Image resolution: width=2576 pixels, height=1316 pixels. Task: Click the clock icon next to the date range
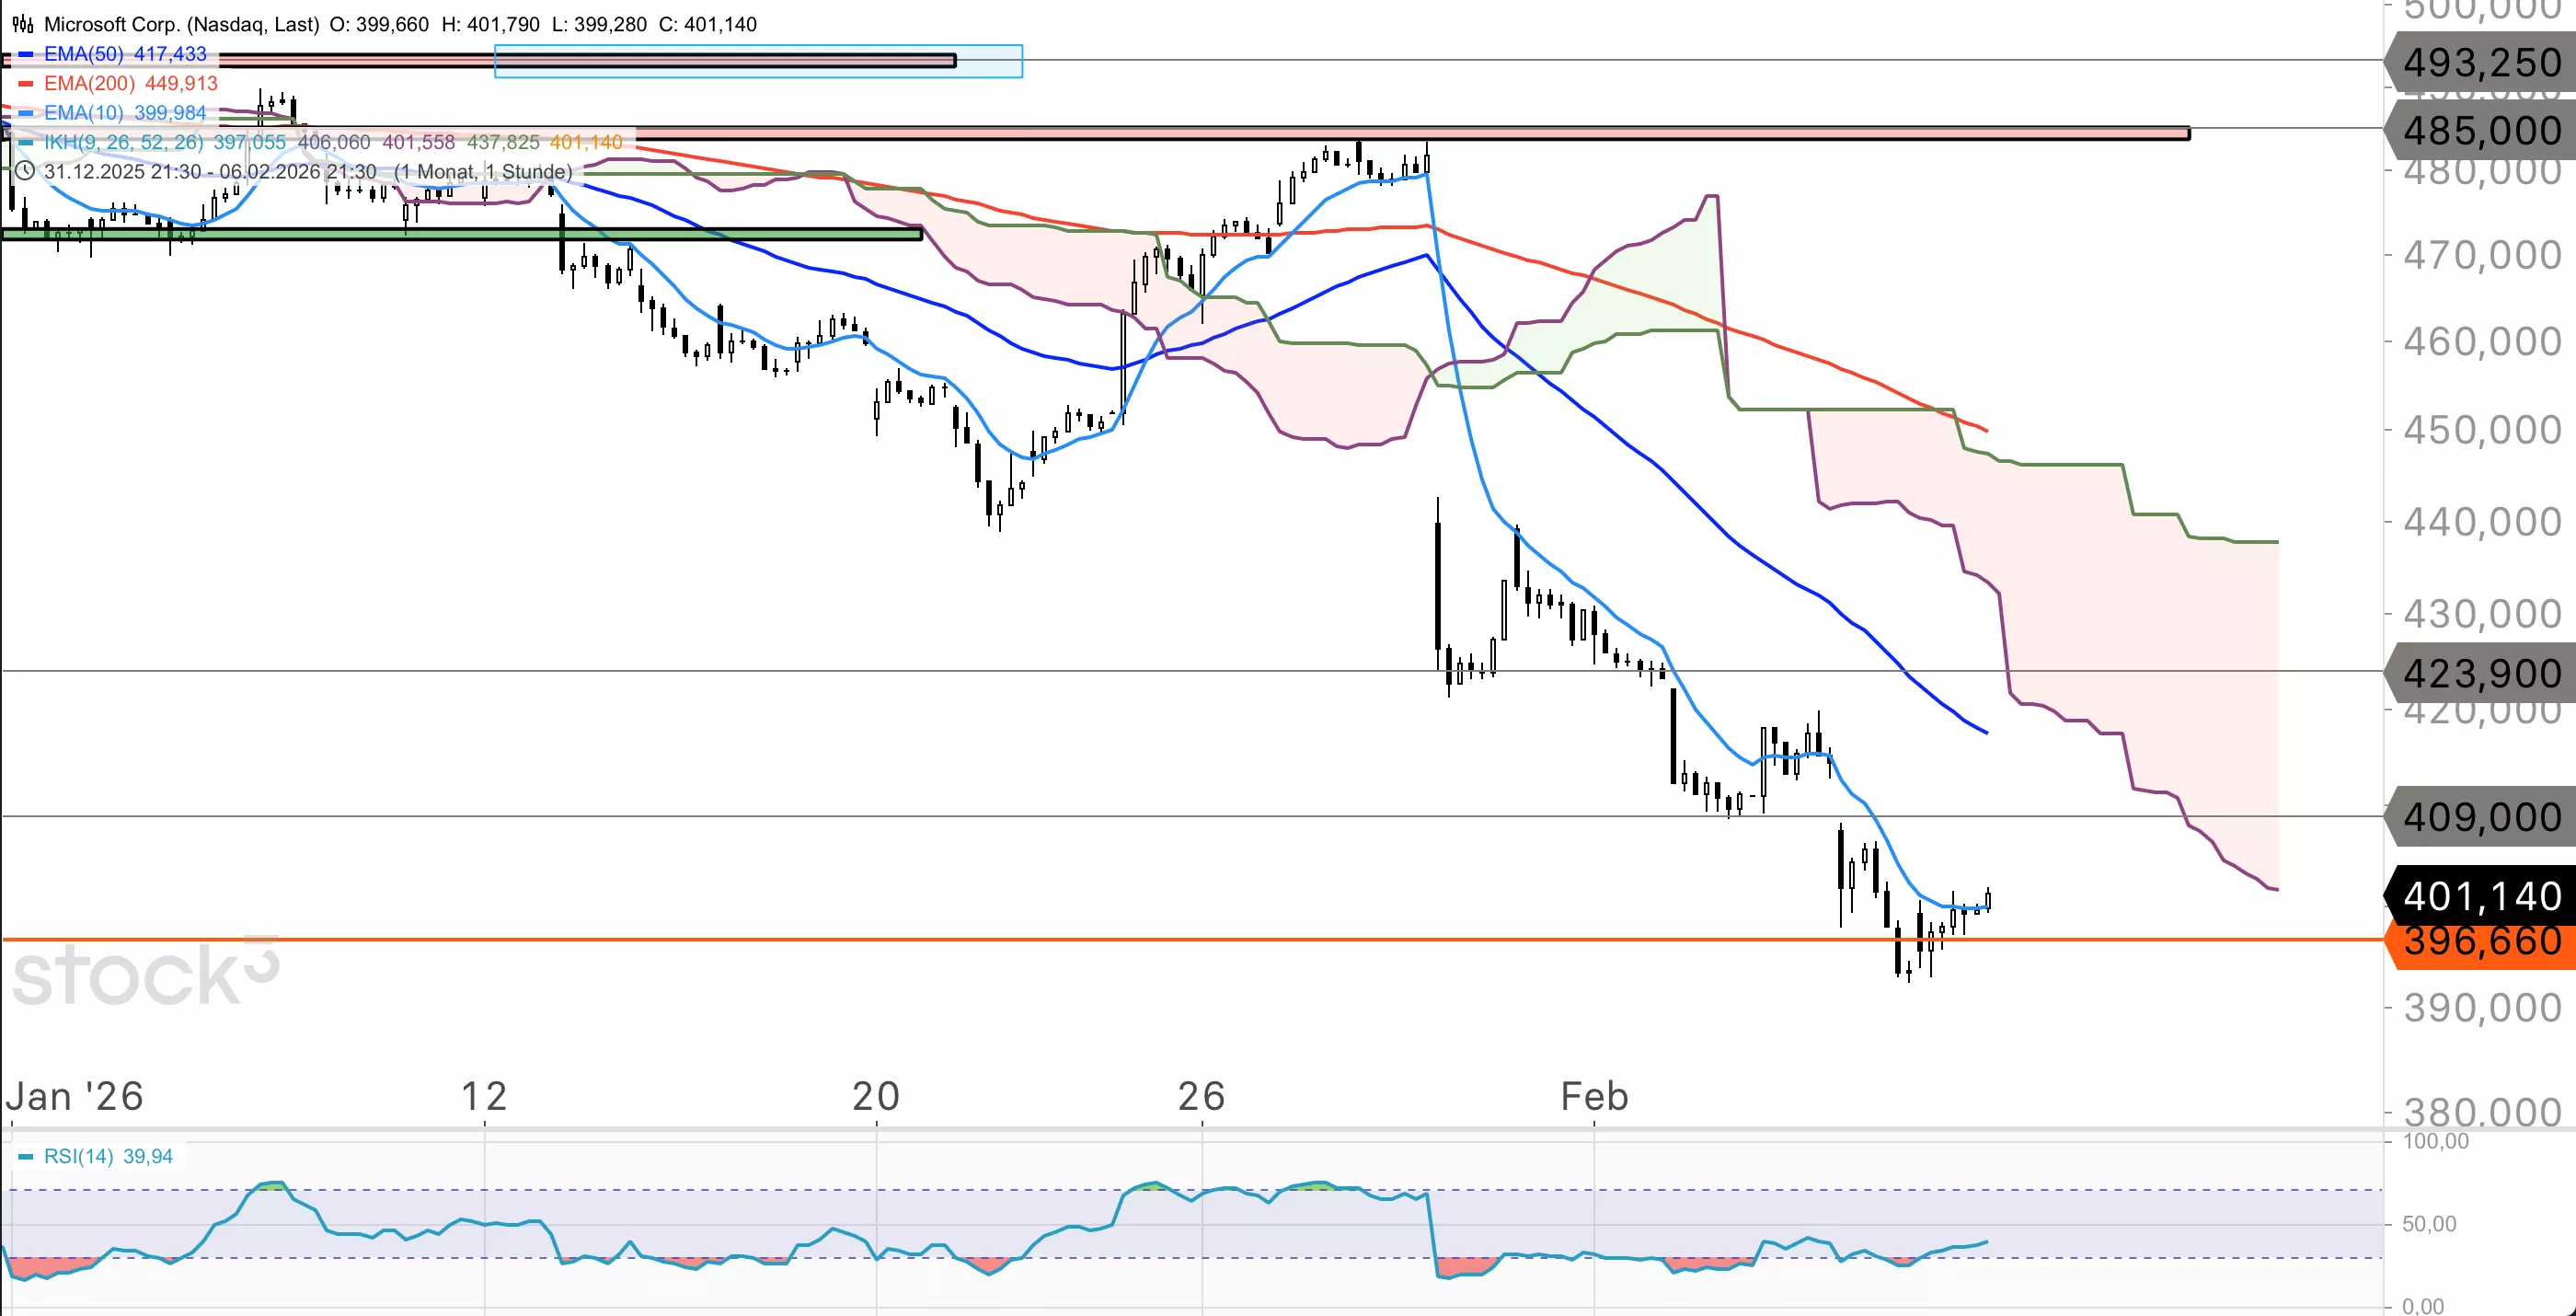(x=25, y=171)
